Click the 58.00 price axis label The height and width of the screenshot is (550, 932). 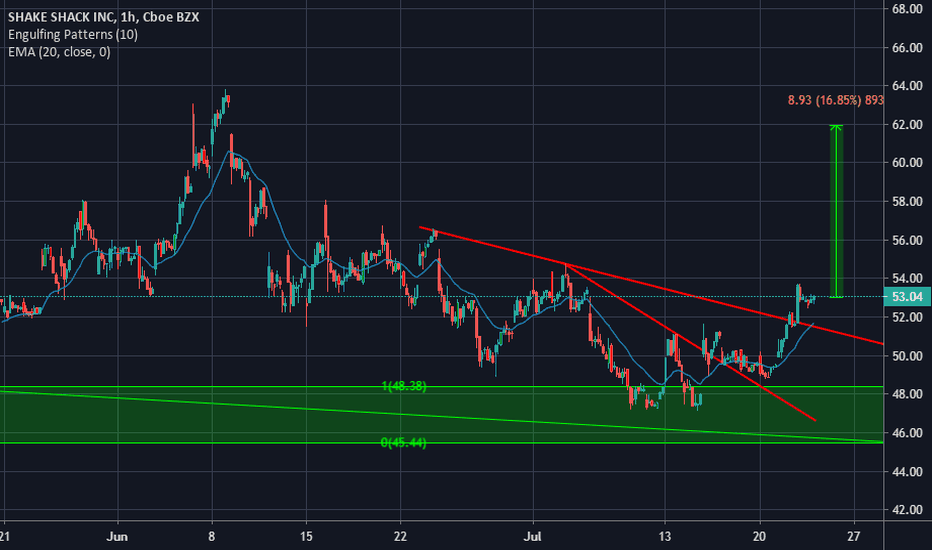tap(907, 202)
